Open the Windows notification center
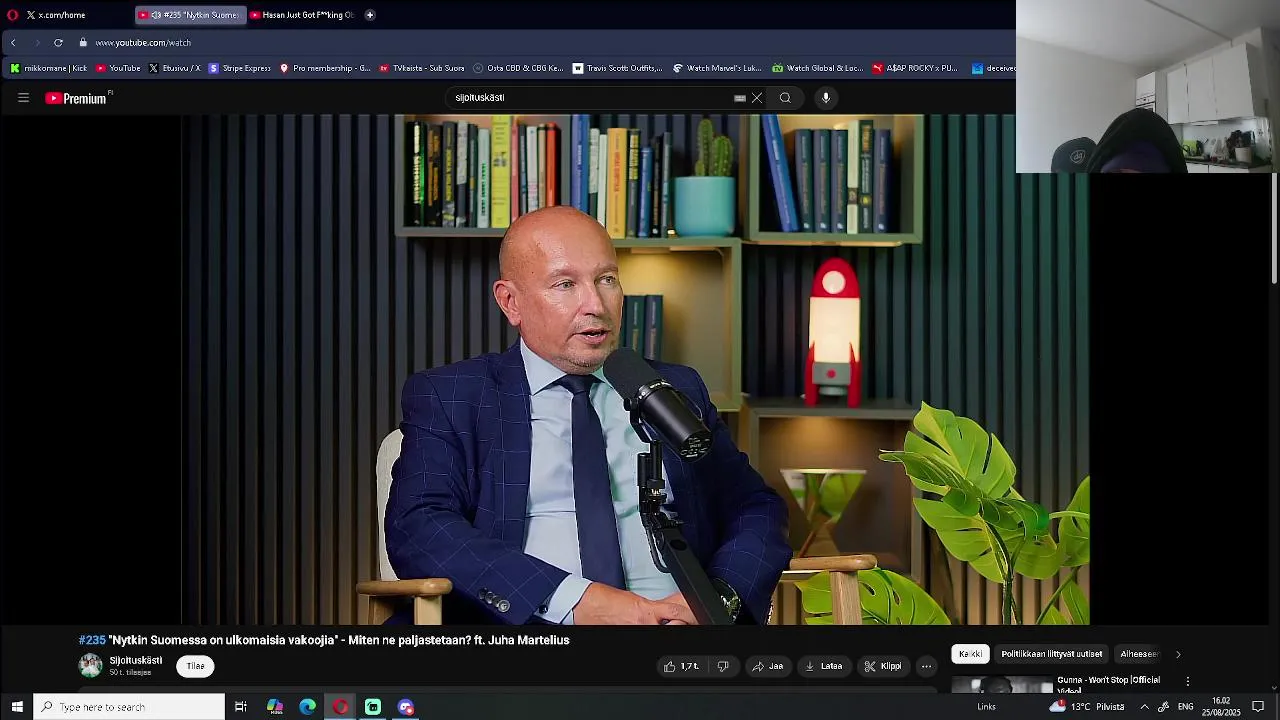The image size is (1280, 720). pos(1258,707)
